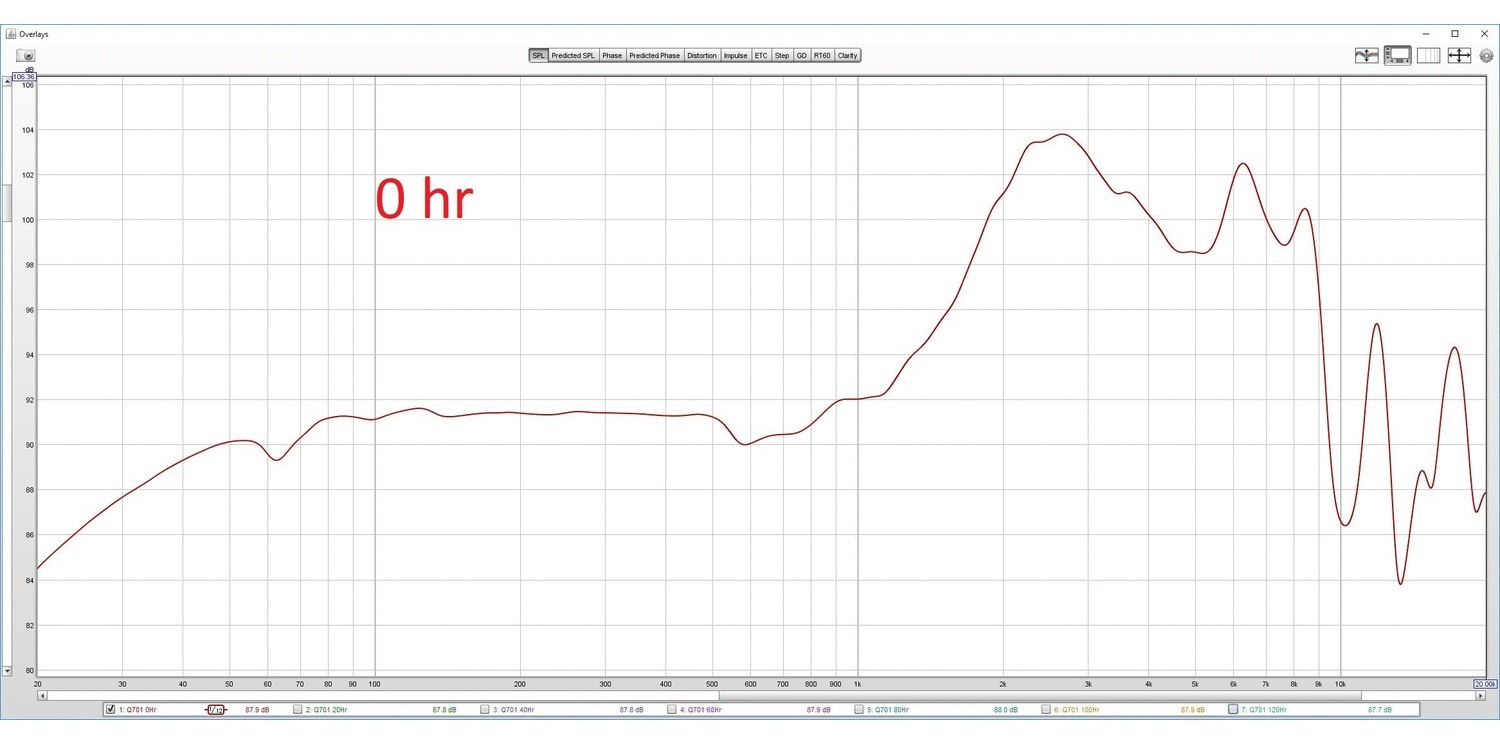
Task: Click horizontal scrollbar right arrow
Action: coord(1481,695)
